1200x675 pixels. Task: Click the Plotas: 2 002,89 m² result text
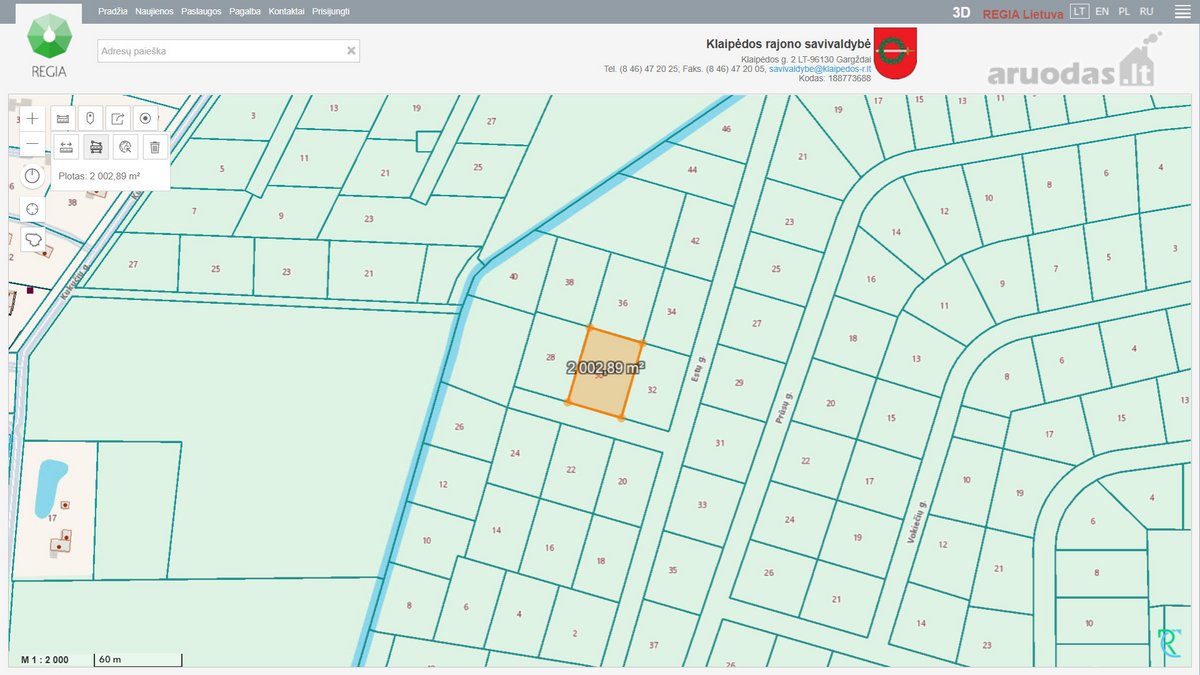pos(99,176)
